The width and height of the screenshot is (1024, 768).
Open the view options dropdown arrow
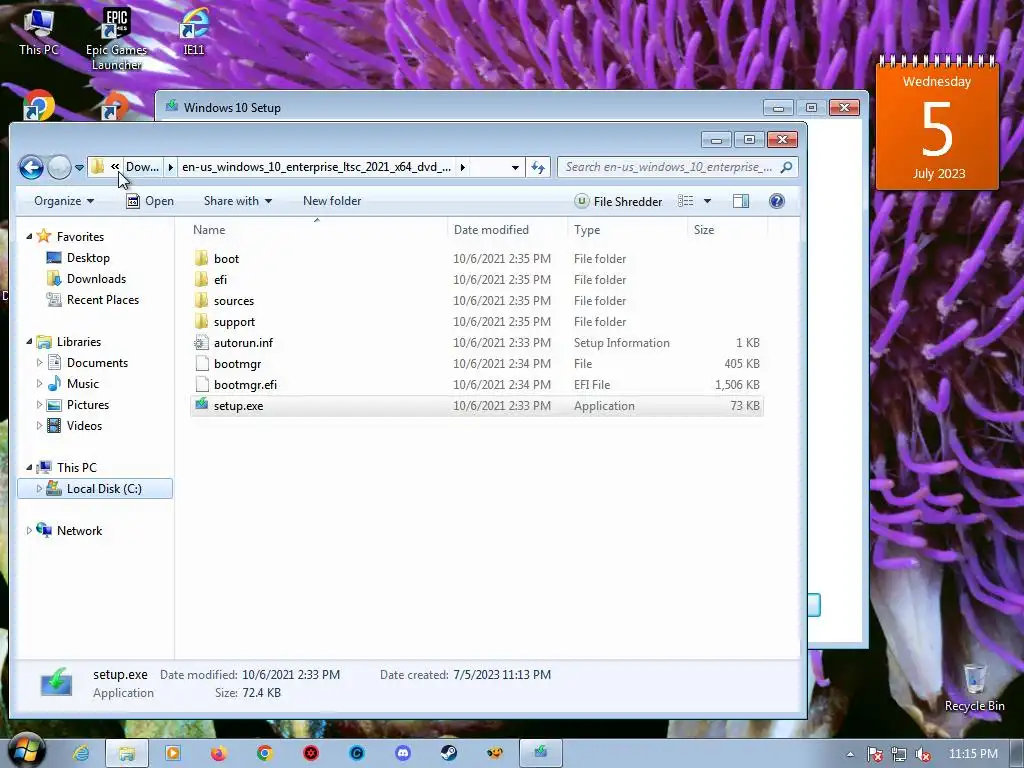[707, 201]
